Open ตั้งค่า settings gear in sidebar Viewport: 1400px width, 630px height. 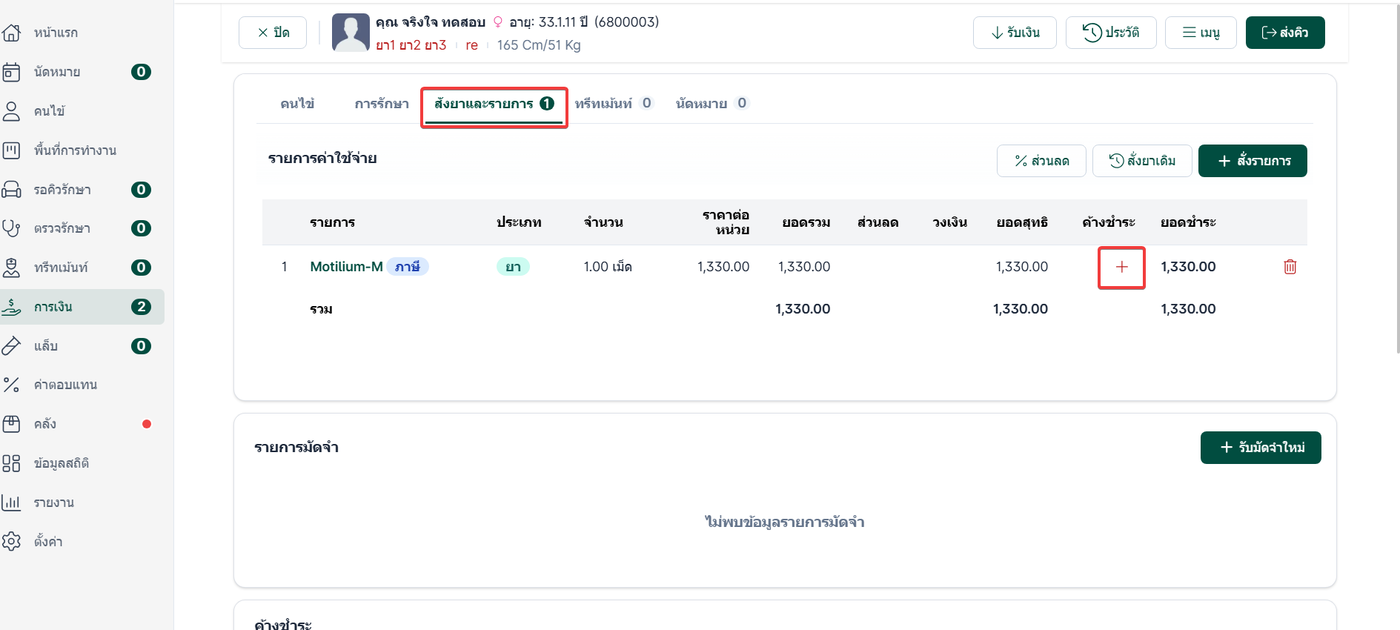tap(12, 541)
